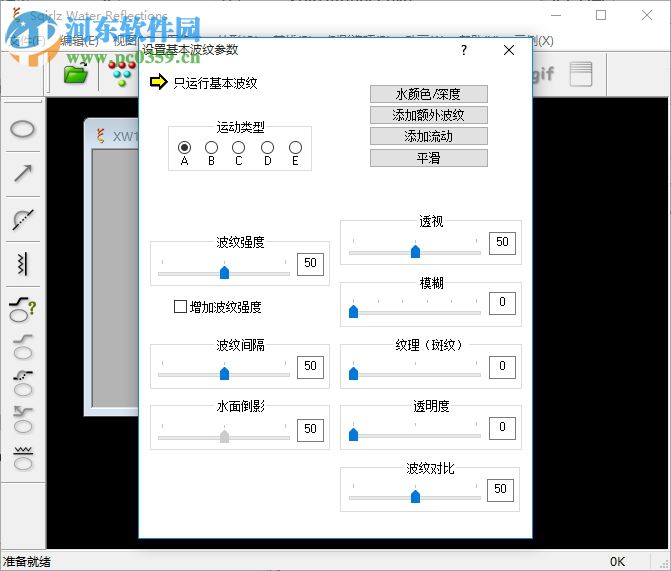
Task: Select motion type E radio button
Action: click(295, 148)
